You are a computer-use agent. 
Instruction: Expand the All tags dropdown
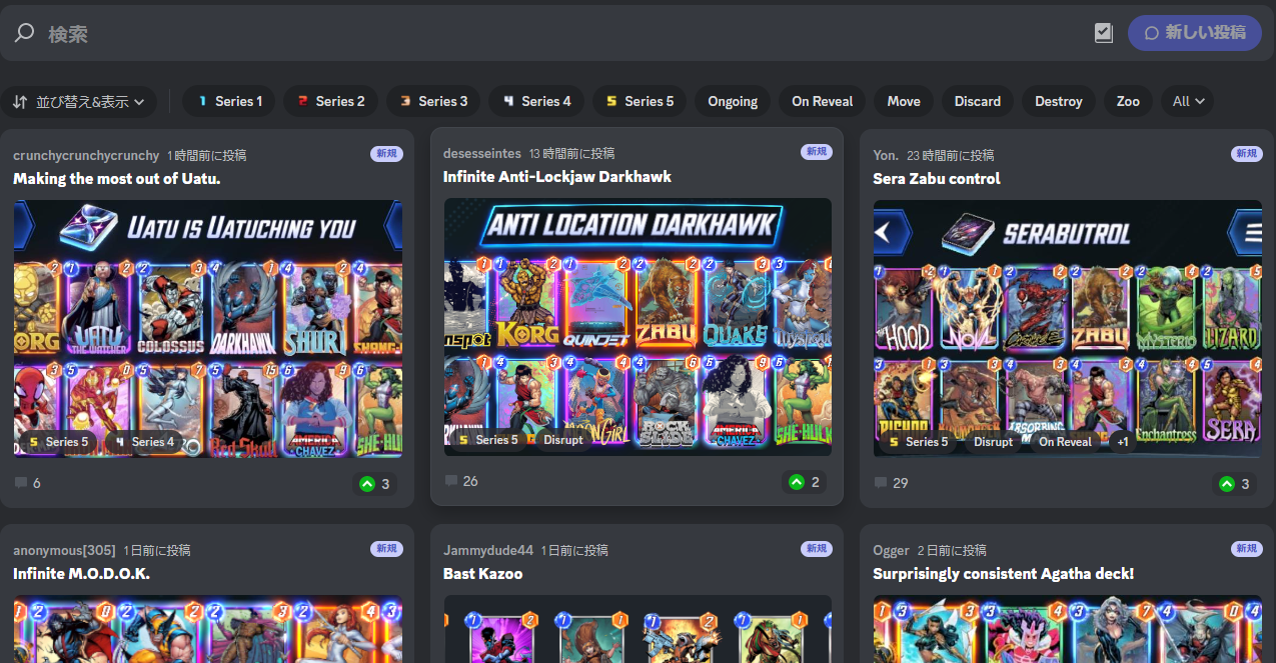[x=1188, y=101]
